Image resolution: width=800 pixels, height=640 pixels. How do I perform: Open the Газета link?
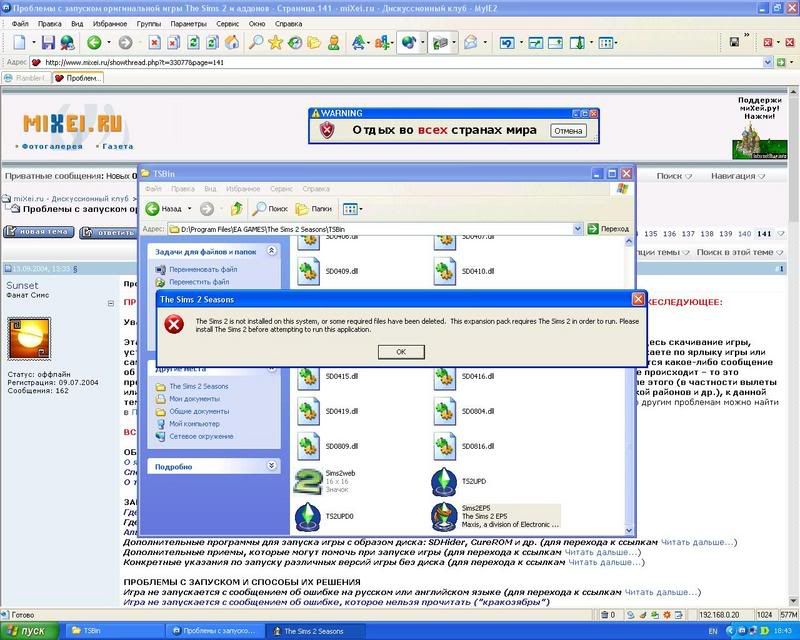click(118, 146)
